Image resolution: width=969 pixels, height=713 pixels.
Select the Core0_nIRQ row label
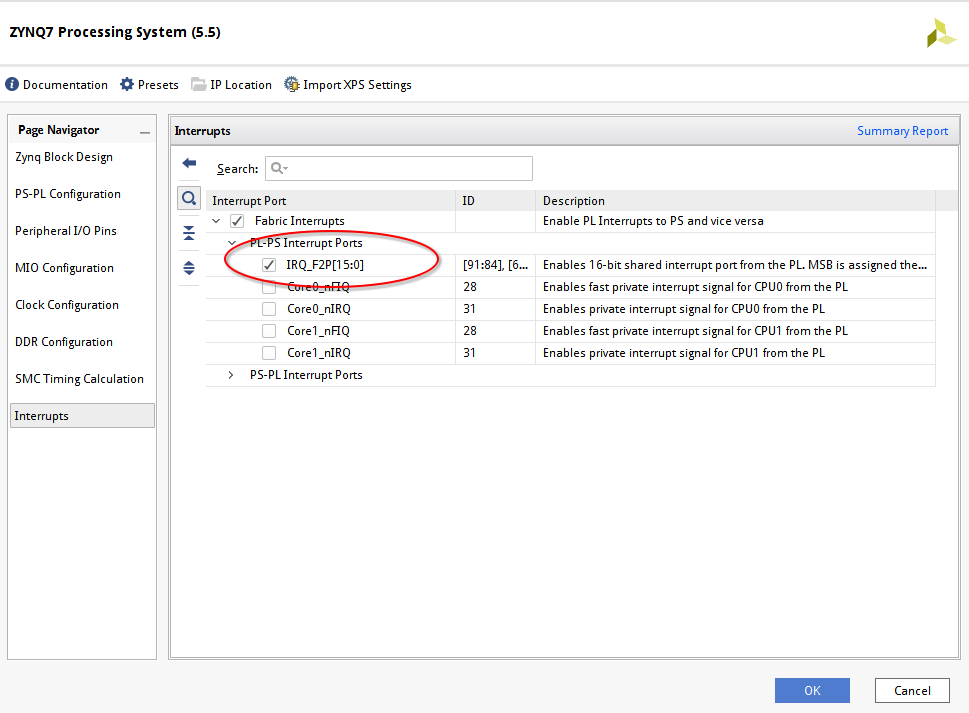[x=319, y=309]
